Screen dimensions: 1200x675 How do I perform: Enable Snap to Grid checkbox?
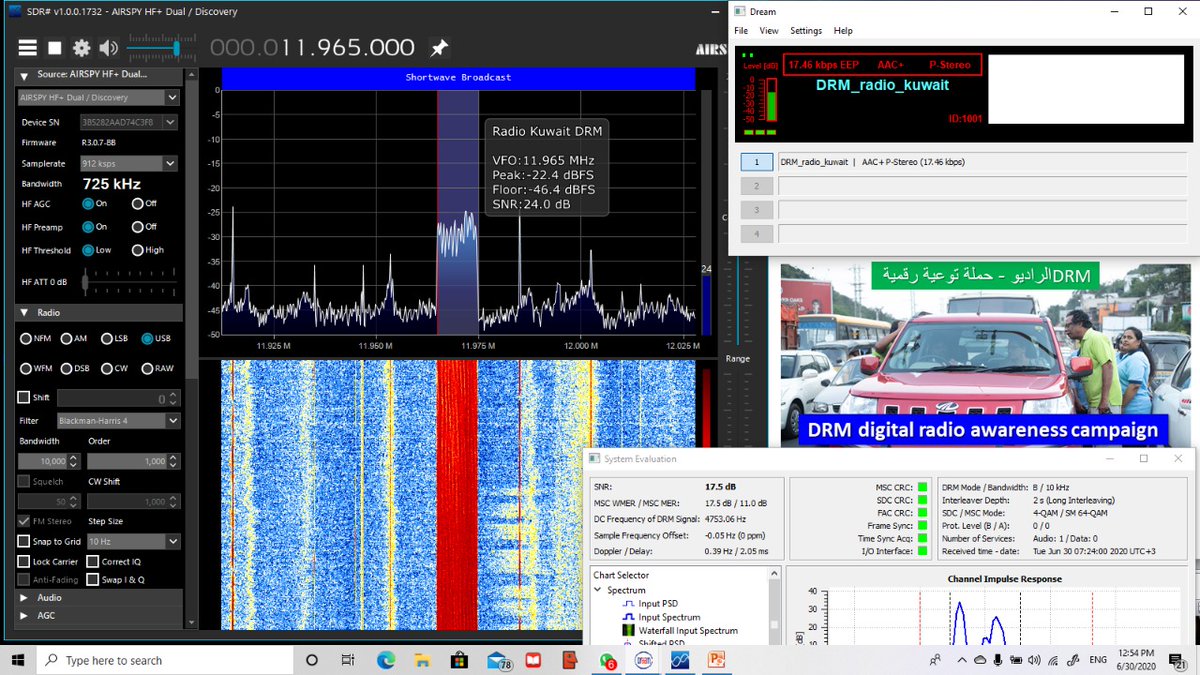coord(24,541)
